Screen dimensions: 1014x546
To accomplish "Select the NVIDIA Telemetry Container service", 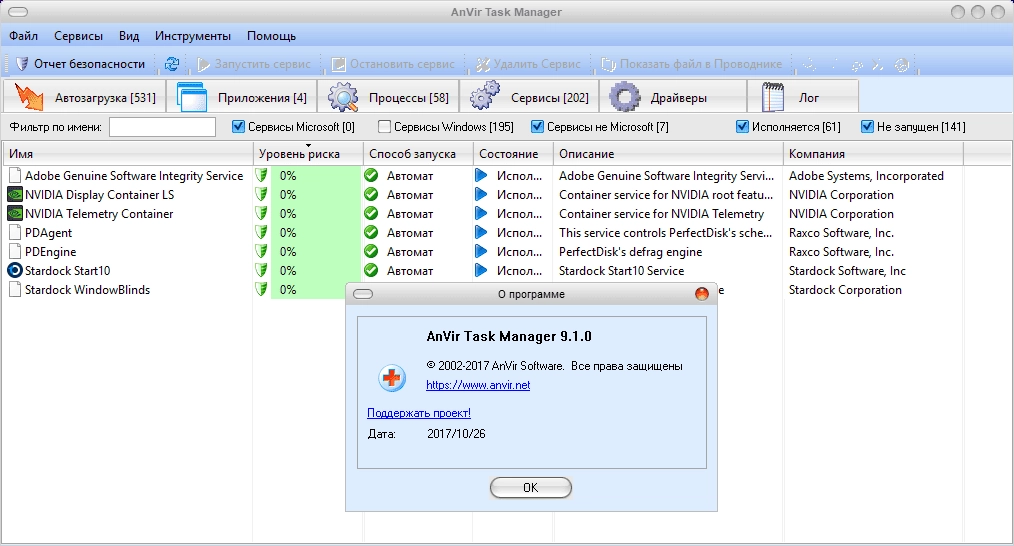I will coord(482,213).
